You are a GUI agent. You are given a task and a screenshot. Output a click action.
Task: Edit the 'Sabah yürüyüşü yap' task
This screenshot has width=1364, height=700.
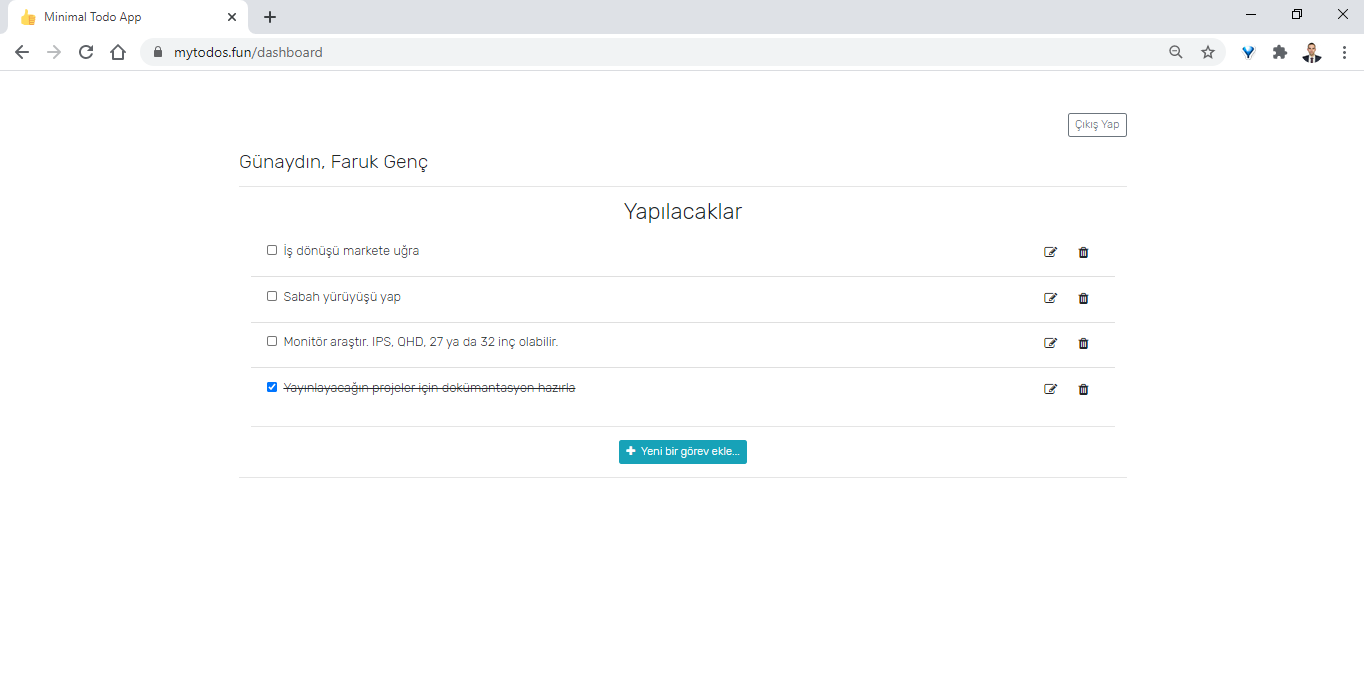[x=1050, y=298]
